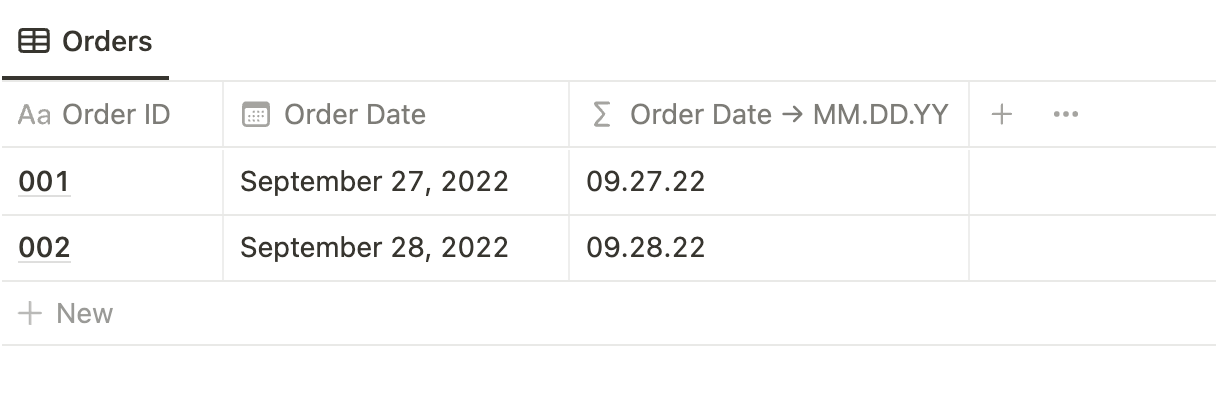Click the sigma formula icon in header

pyautogui.click(x=601, y=115)
